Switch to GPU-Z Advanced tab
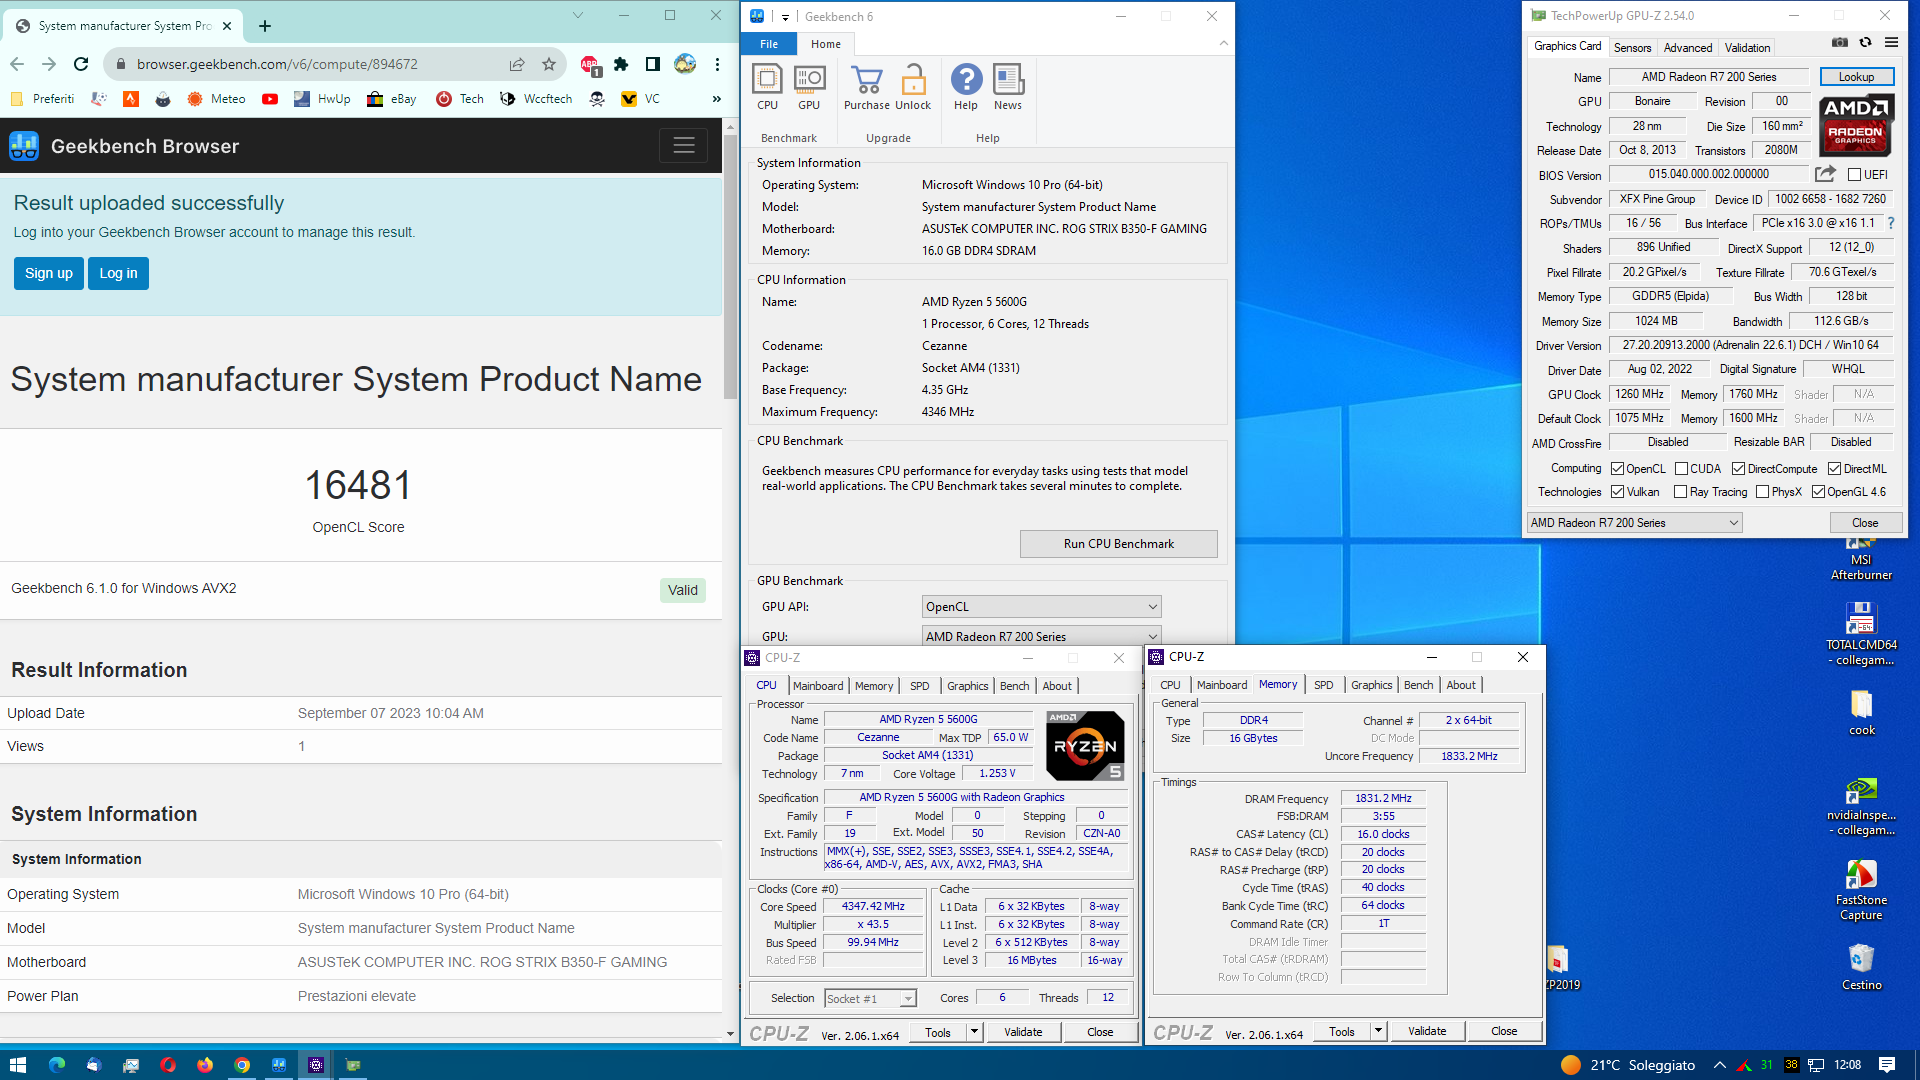The image size is (1920, 1080). 1688,47
